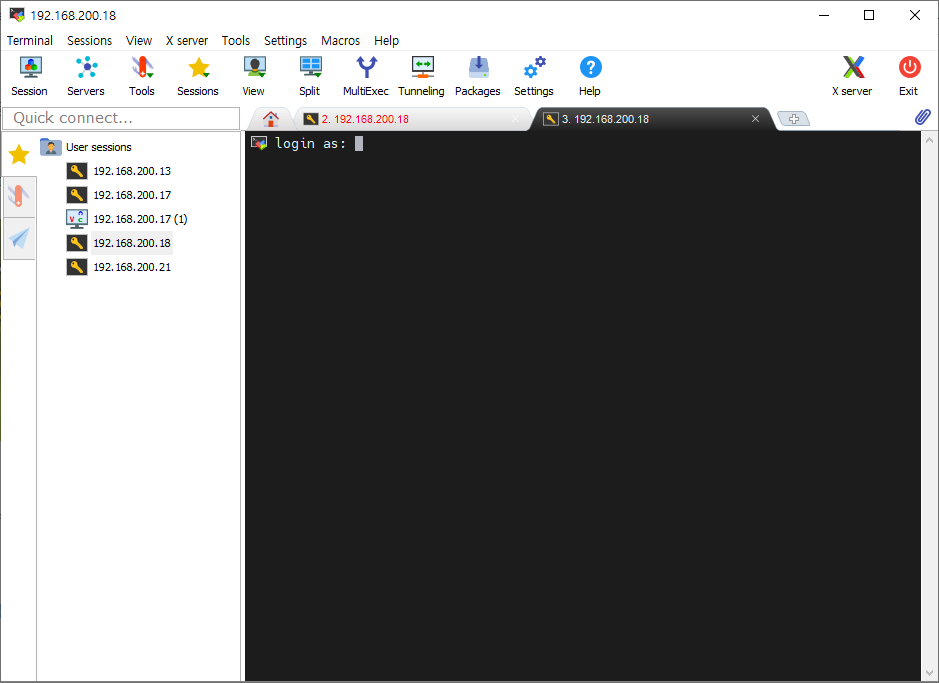Viewport: 939px width, 683px height.
Task: Click the paperclip attachment icon
Action: click(923, 117)
